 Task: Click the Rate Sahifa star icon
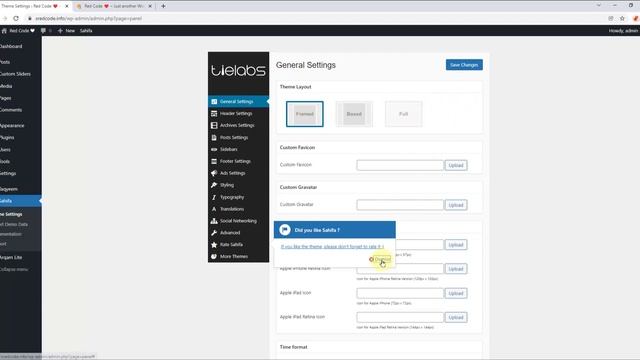click(214, 244)
